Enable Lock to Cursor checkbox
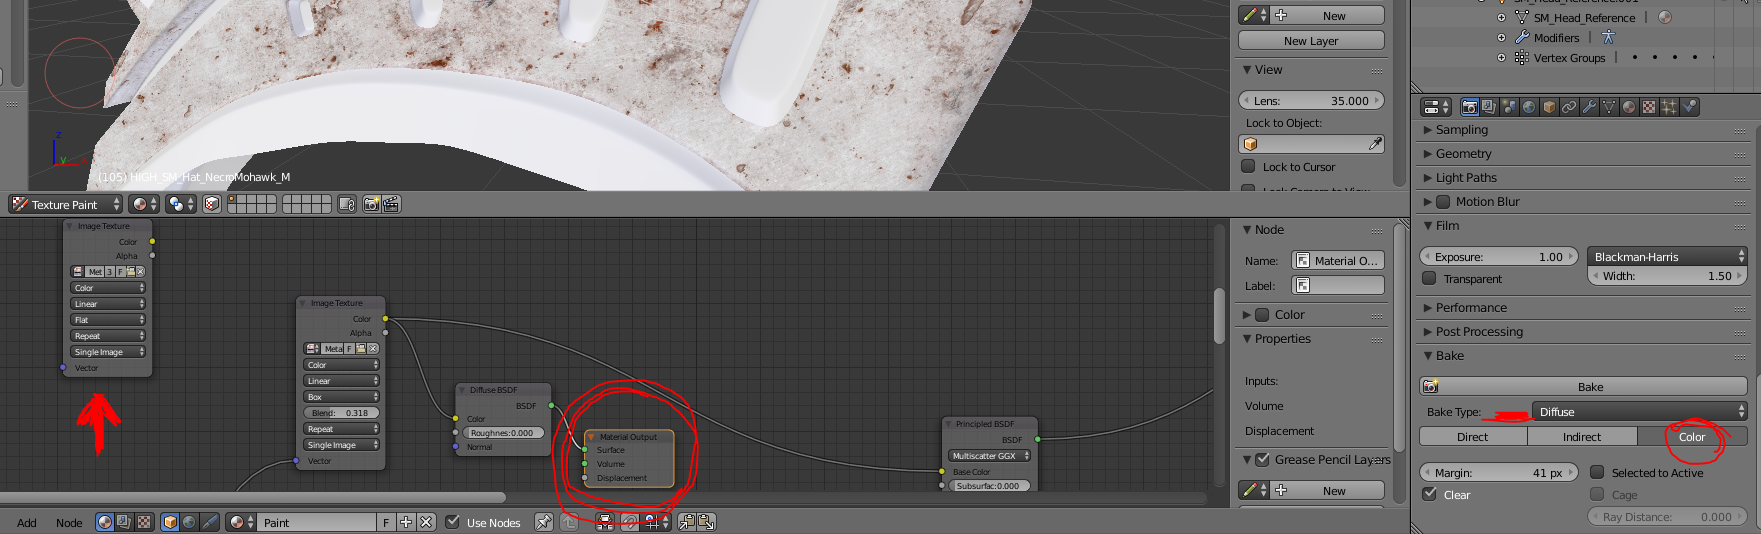 (1248, 167)
